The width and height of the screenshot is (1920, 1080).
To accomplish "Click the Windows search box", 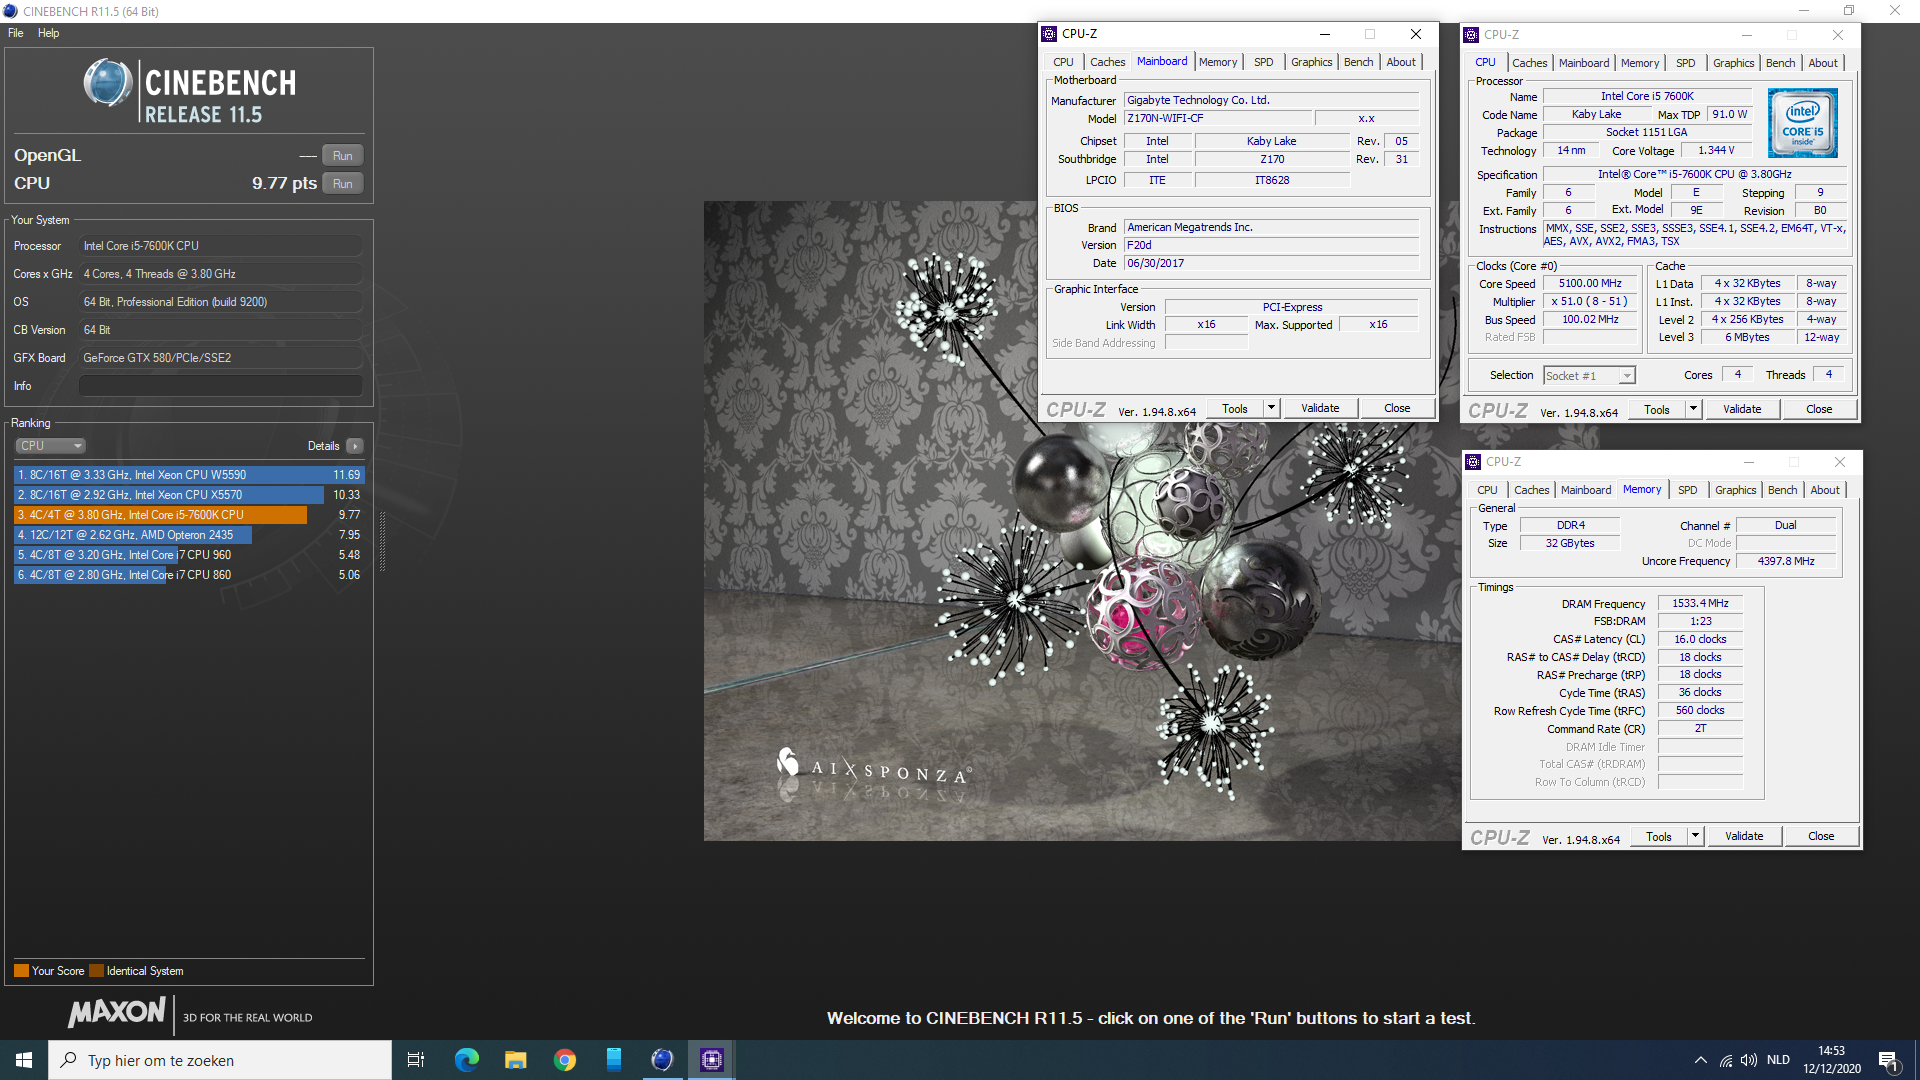I will point(220,1060).
